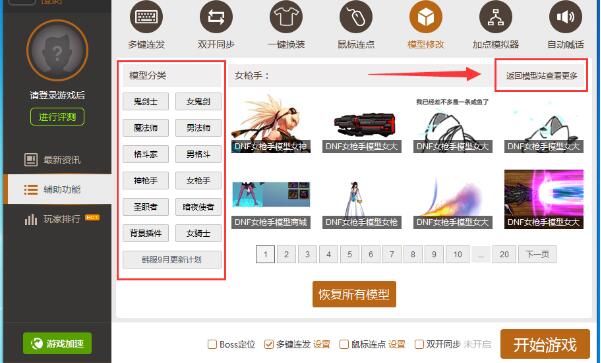Go to page 4 of models
The width and height of the screenshot is (601, 363).
click(x=328, y=254)
